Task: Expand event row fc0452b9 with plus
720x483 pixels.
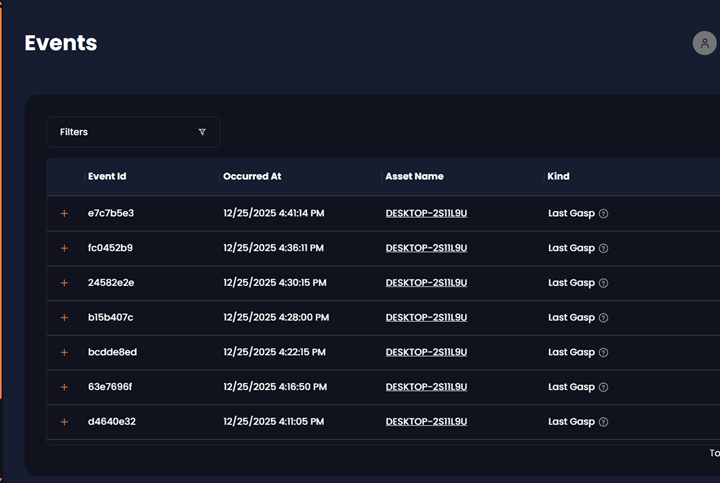Action: pos(65,248)
